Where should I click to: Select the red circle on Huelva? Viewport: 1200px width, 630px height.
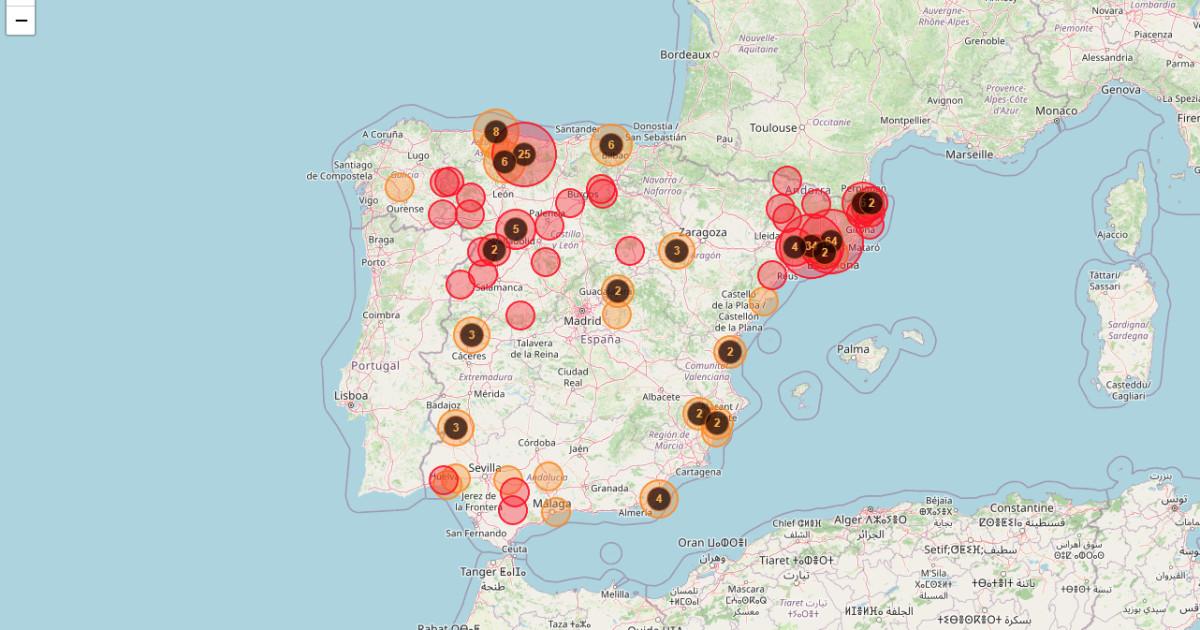click(443, 480)
